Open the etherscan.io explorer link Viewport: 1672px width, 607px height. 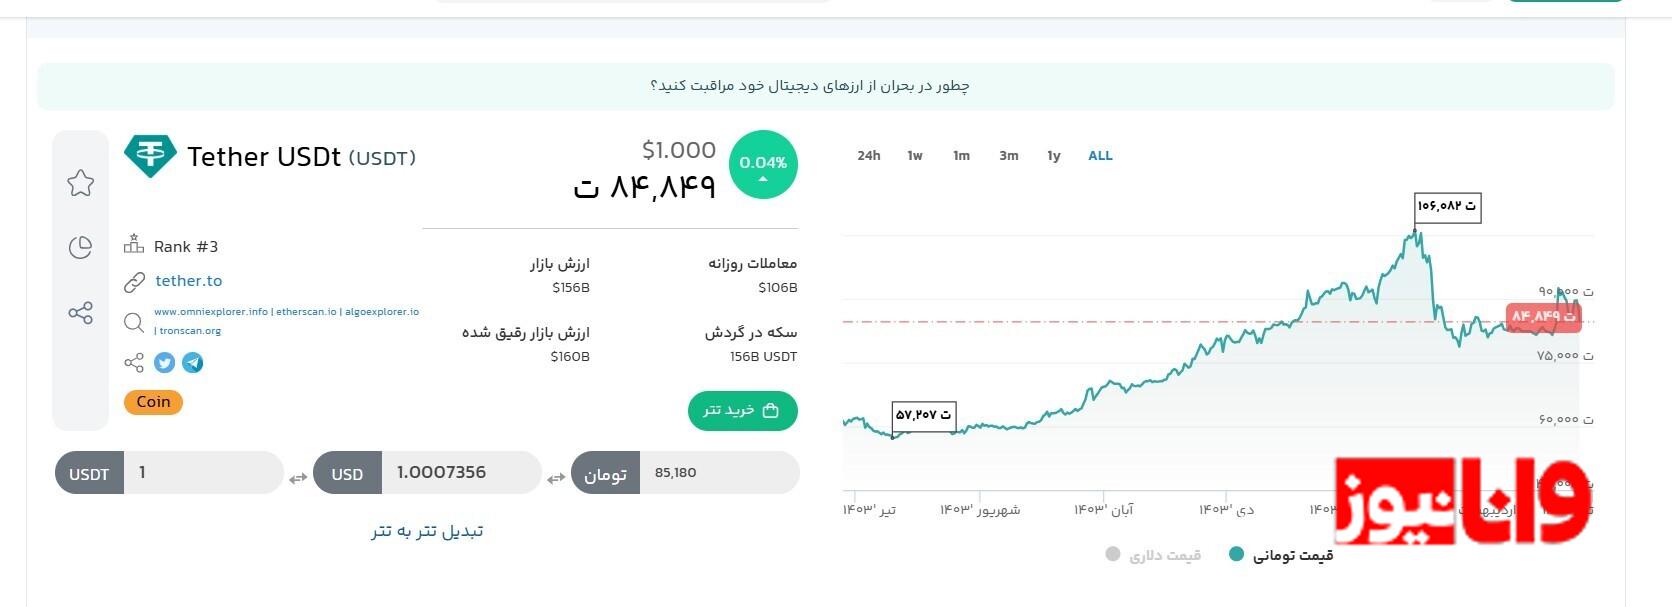(307, 312)
